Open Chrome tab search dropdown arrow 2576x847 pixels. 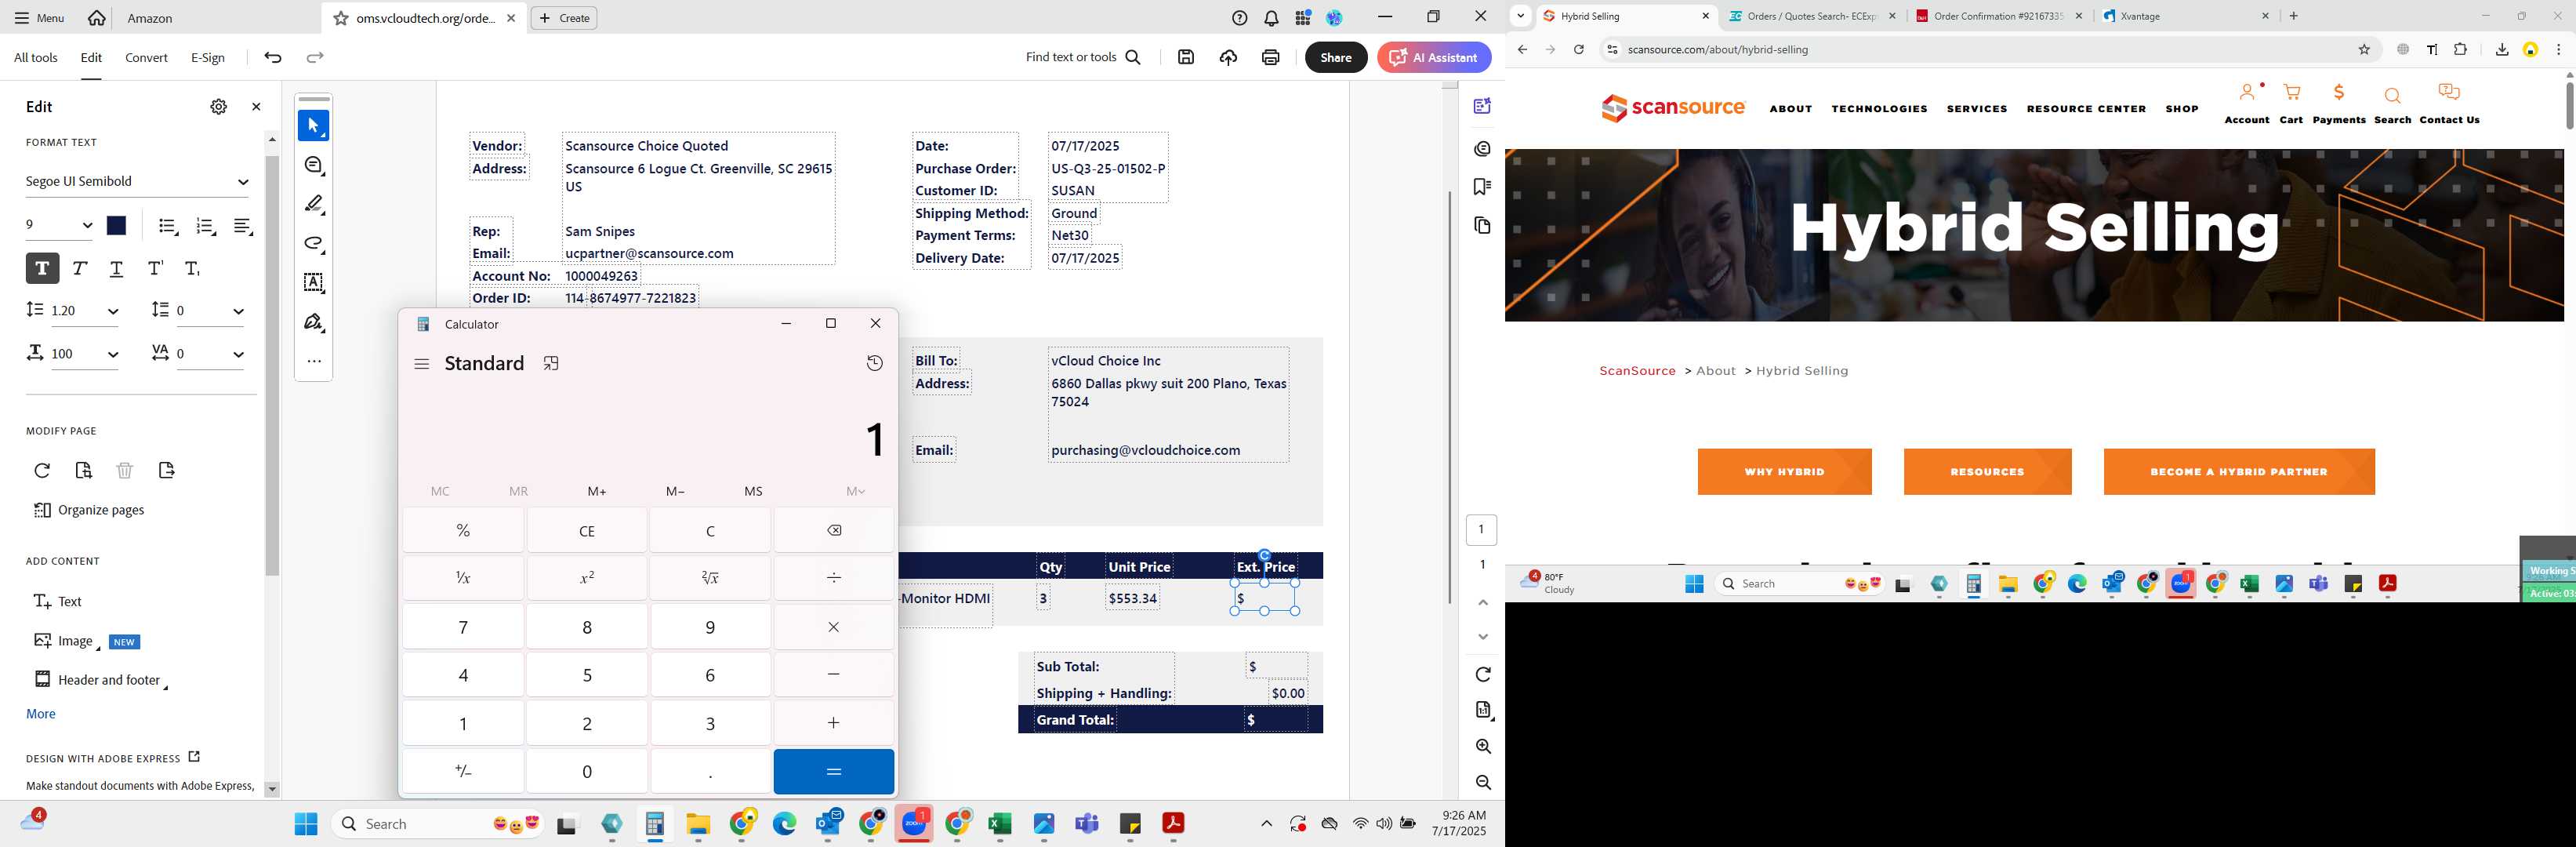point(1521,16)
